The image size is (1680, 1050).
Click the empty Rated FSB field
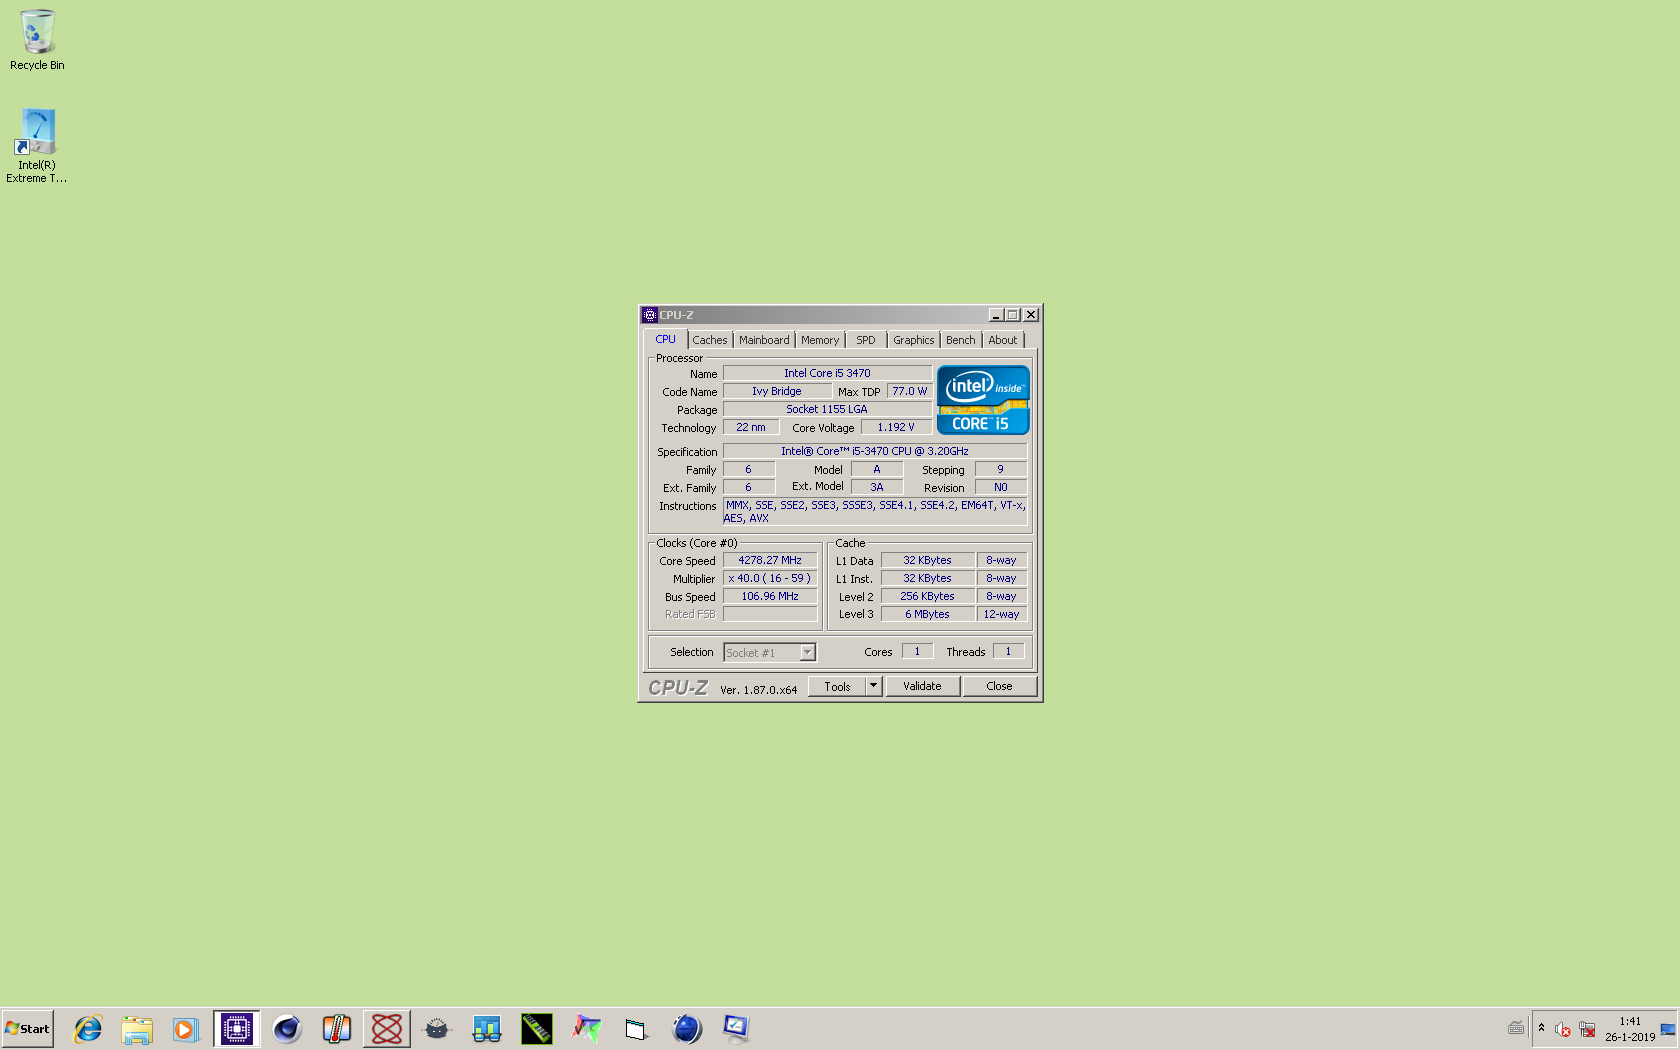click(x=770, y=614)
